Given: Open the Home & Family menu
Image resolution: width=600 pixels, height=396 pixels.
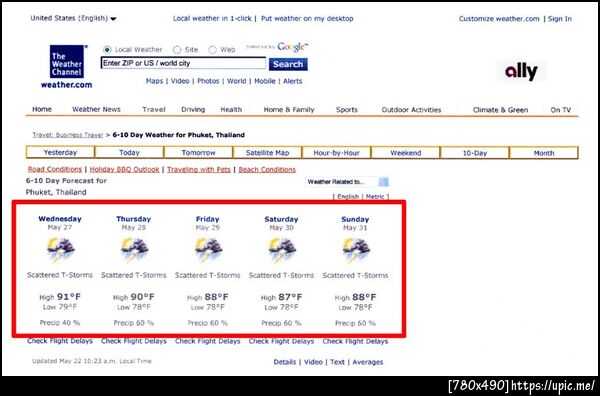Looking at the screenshot, I should click(x=289, y=110).
